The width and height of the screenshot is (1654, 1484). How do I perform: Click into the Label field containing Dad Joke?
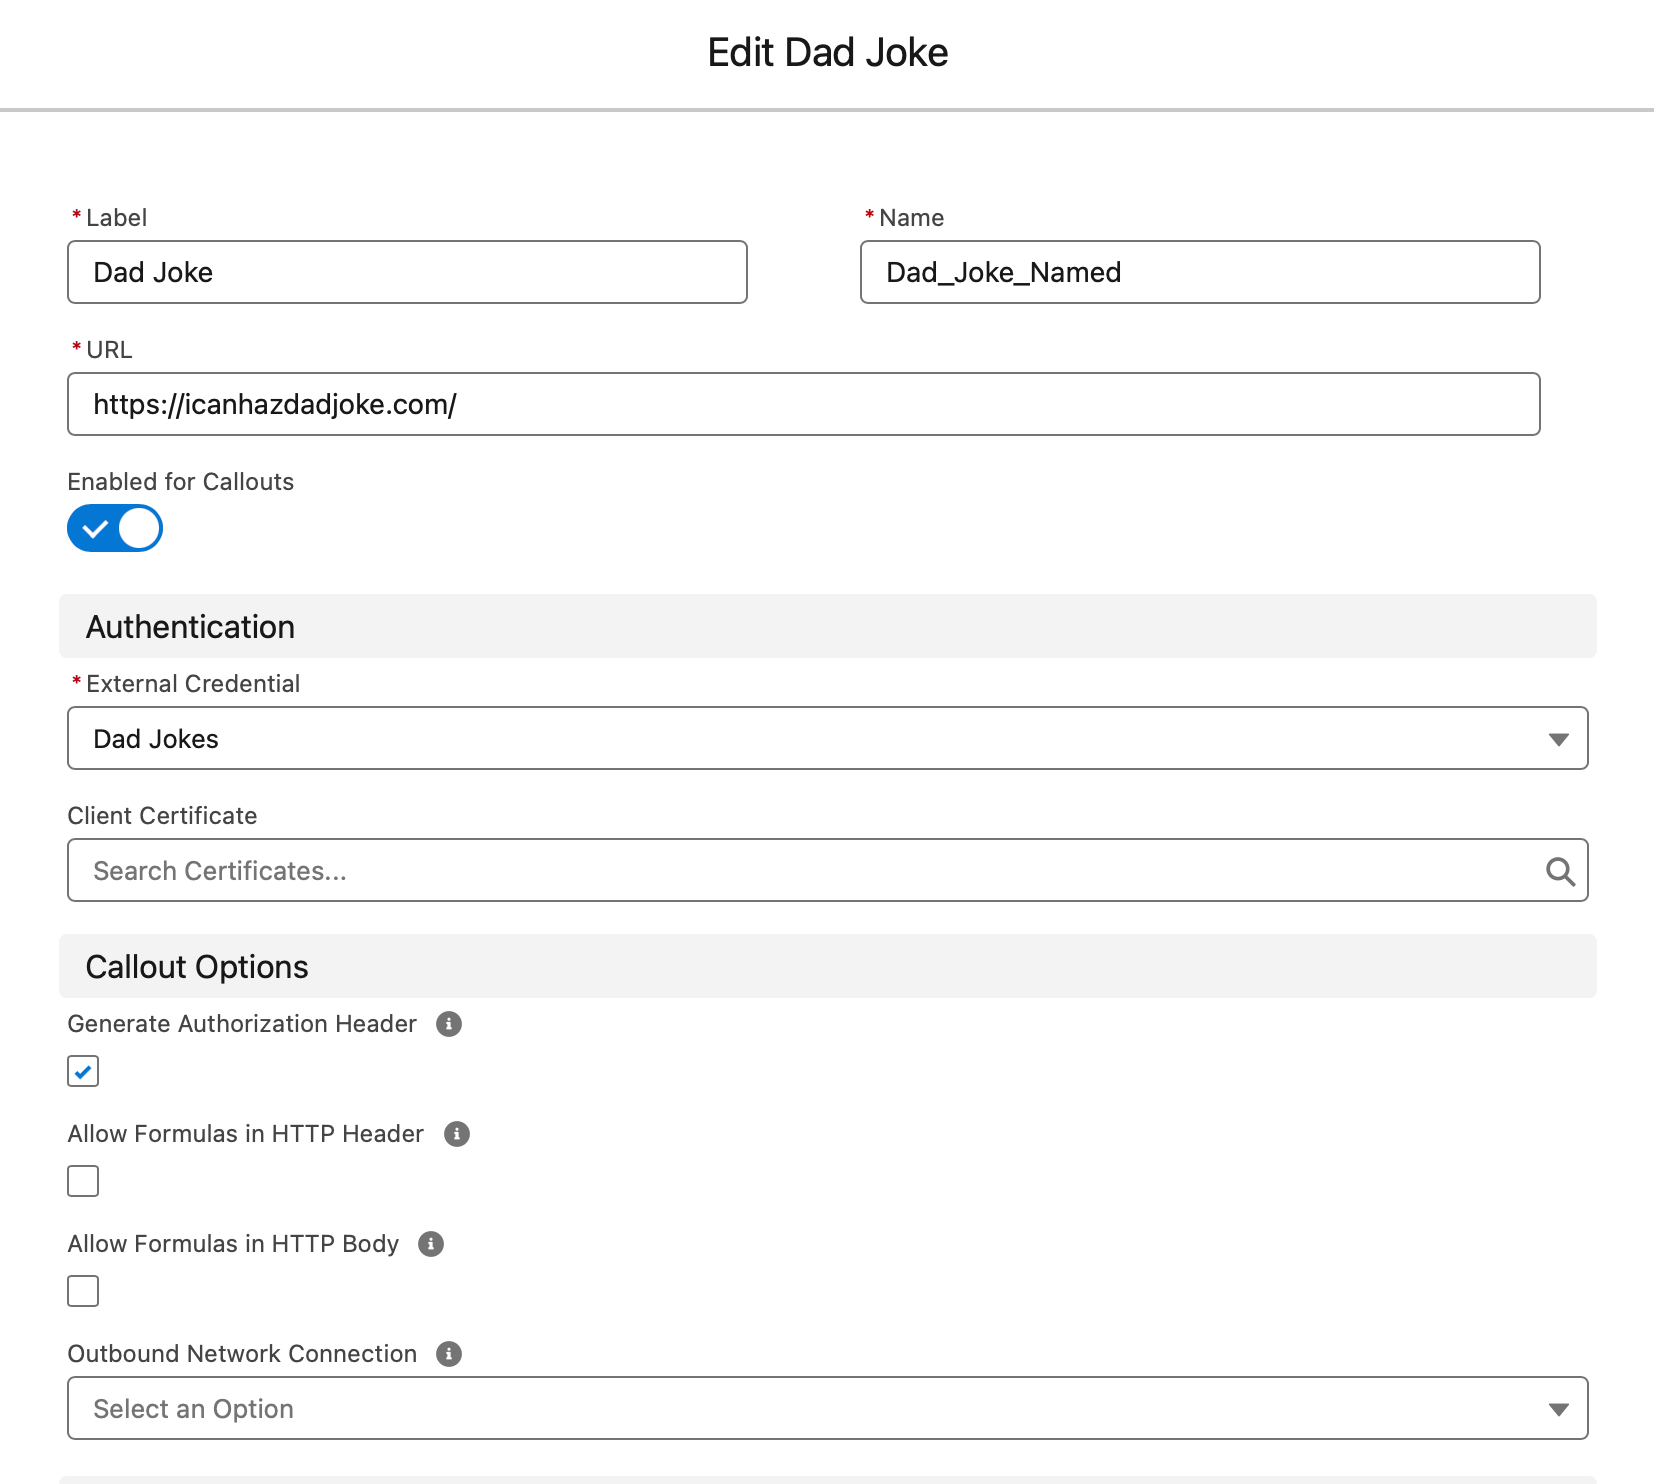(407, 272)
